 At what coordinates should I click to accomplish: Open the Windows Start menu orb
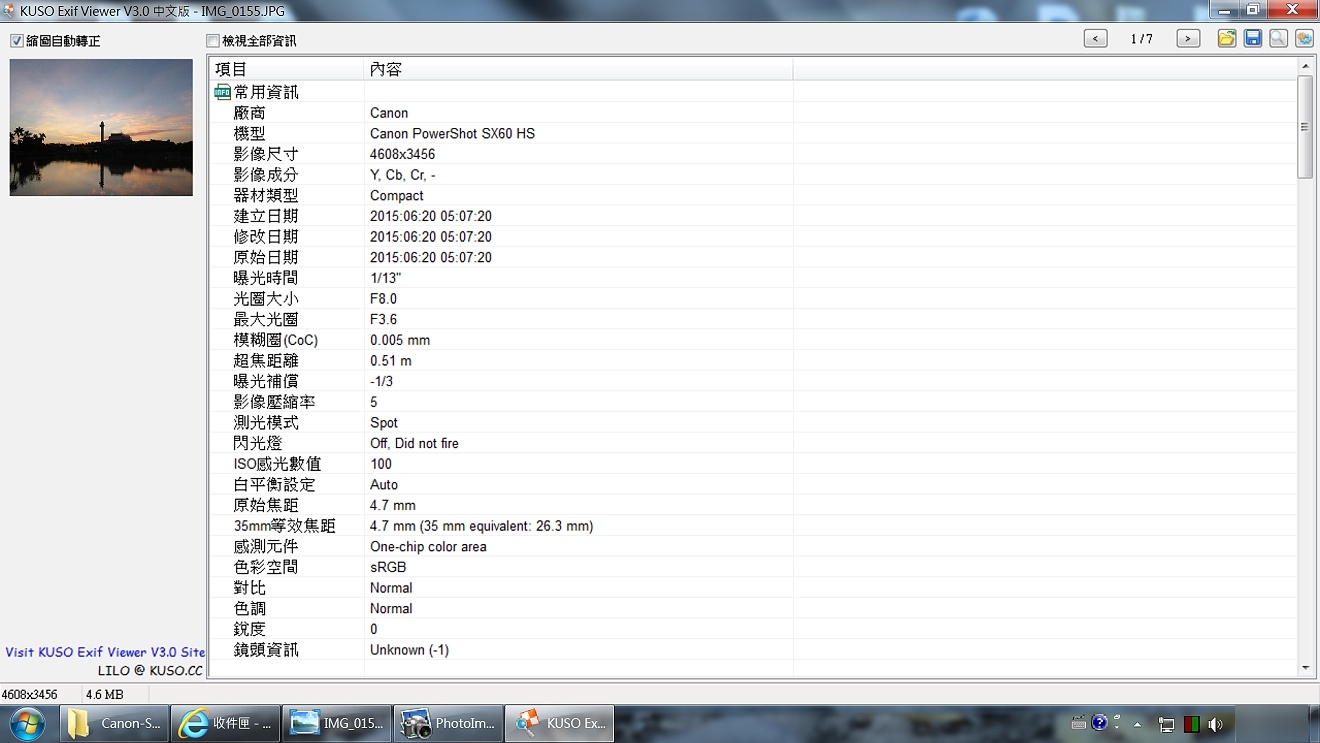[x=27, y=723]
